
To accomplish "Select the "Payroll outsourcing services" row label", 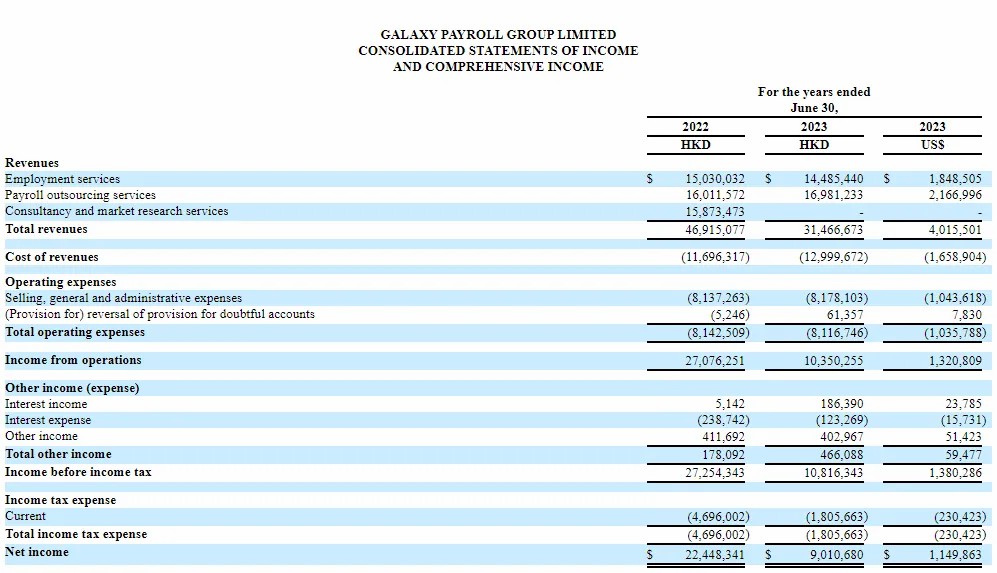I will click(x=80, y=195).
